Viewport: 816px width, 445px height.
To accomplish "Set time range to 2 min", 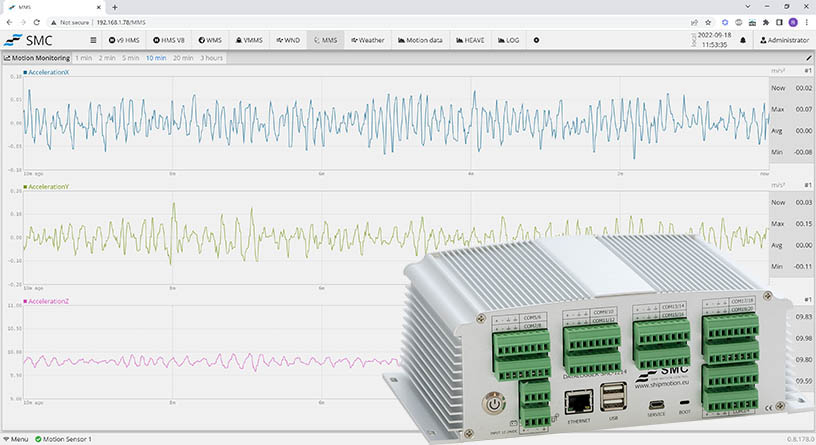I will click(107, 58).
